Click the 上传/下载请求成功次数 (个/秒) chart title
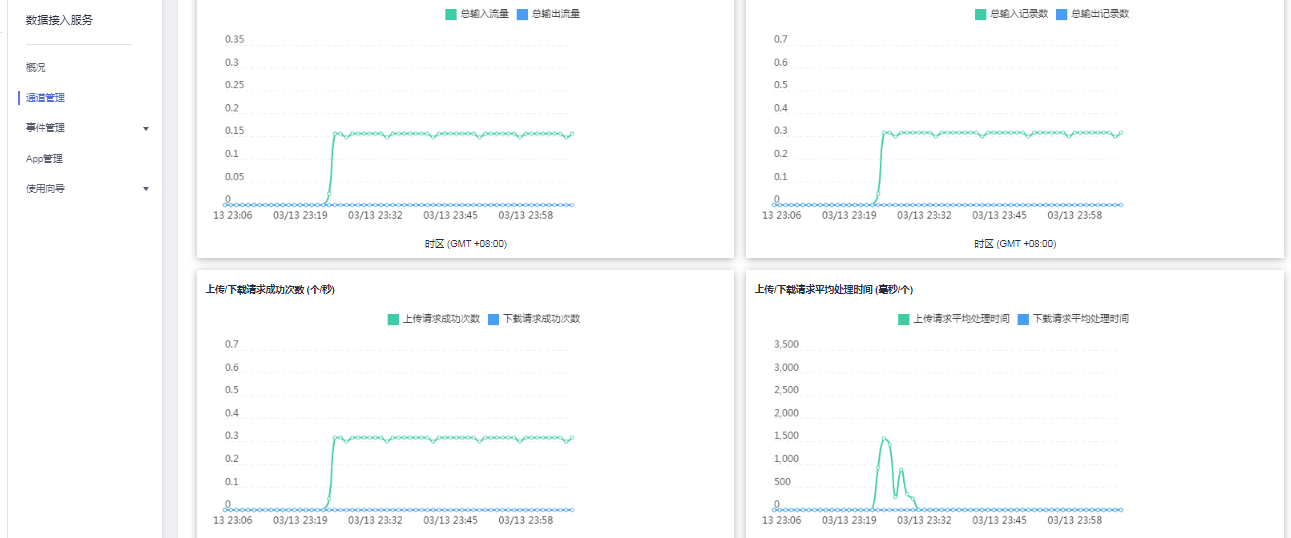 click(270, 289)
